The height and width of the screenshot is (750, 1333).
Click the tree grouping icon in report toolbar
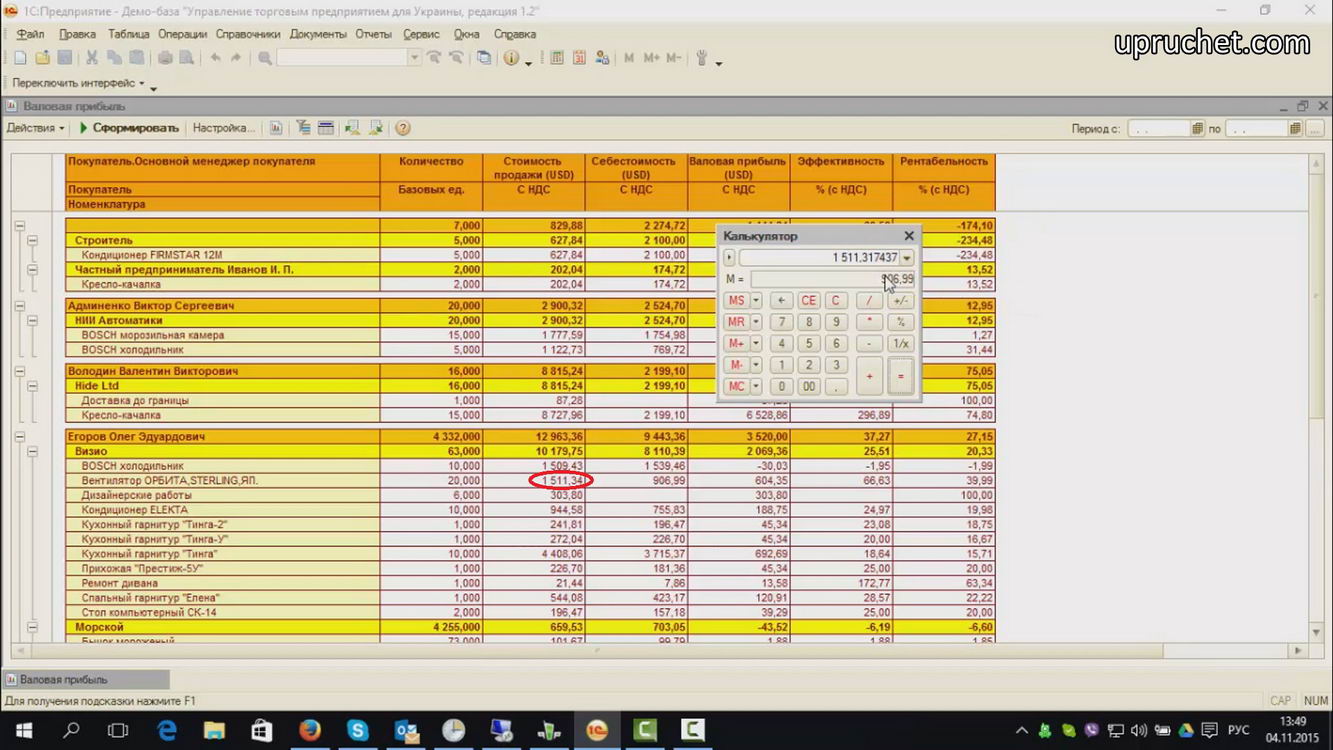(303, 128)
